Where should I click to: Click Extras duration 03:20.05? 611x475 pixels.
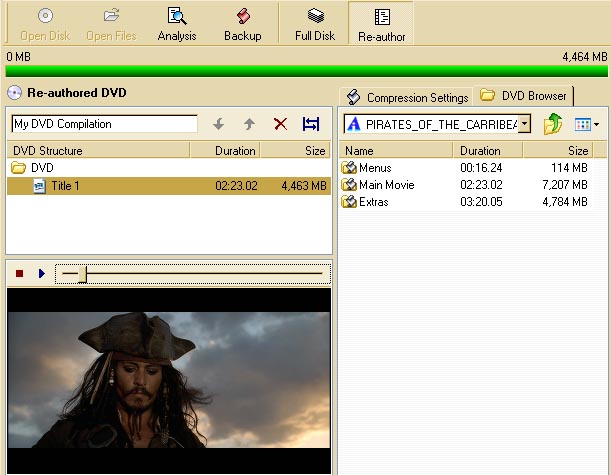(481, 202)
